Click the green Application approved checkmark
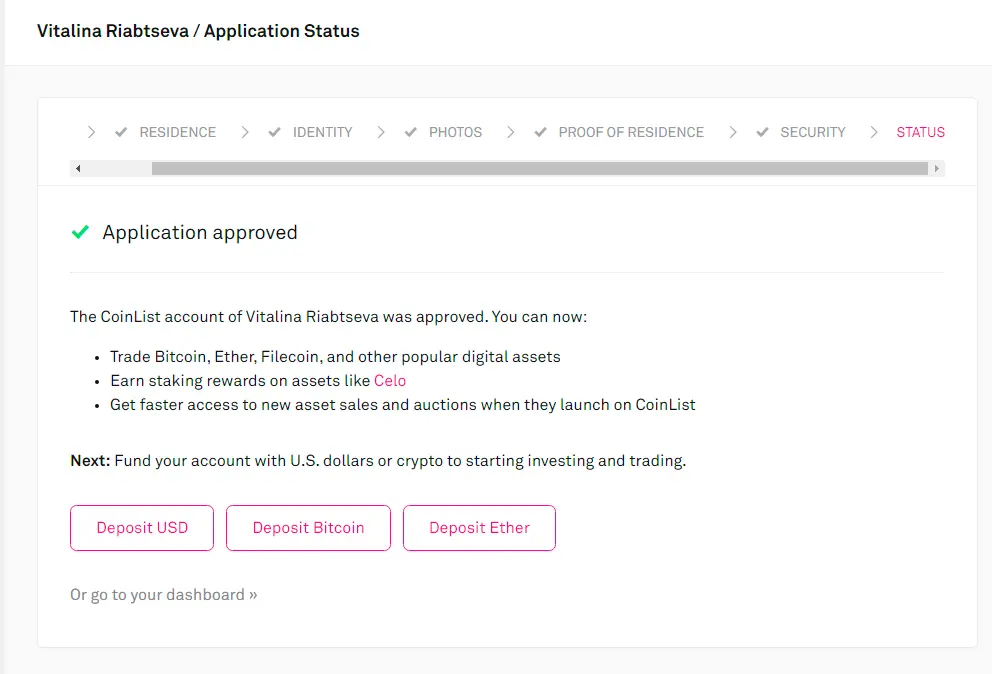The width and height of the screenshot is (992, 674). (x=80, y=232)
